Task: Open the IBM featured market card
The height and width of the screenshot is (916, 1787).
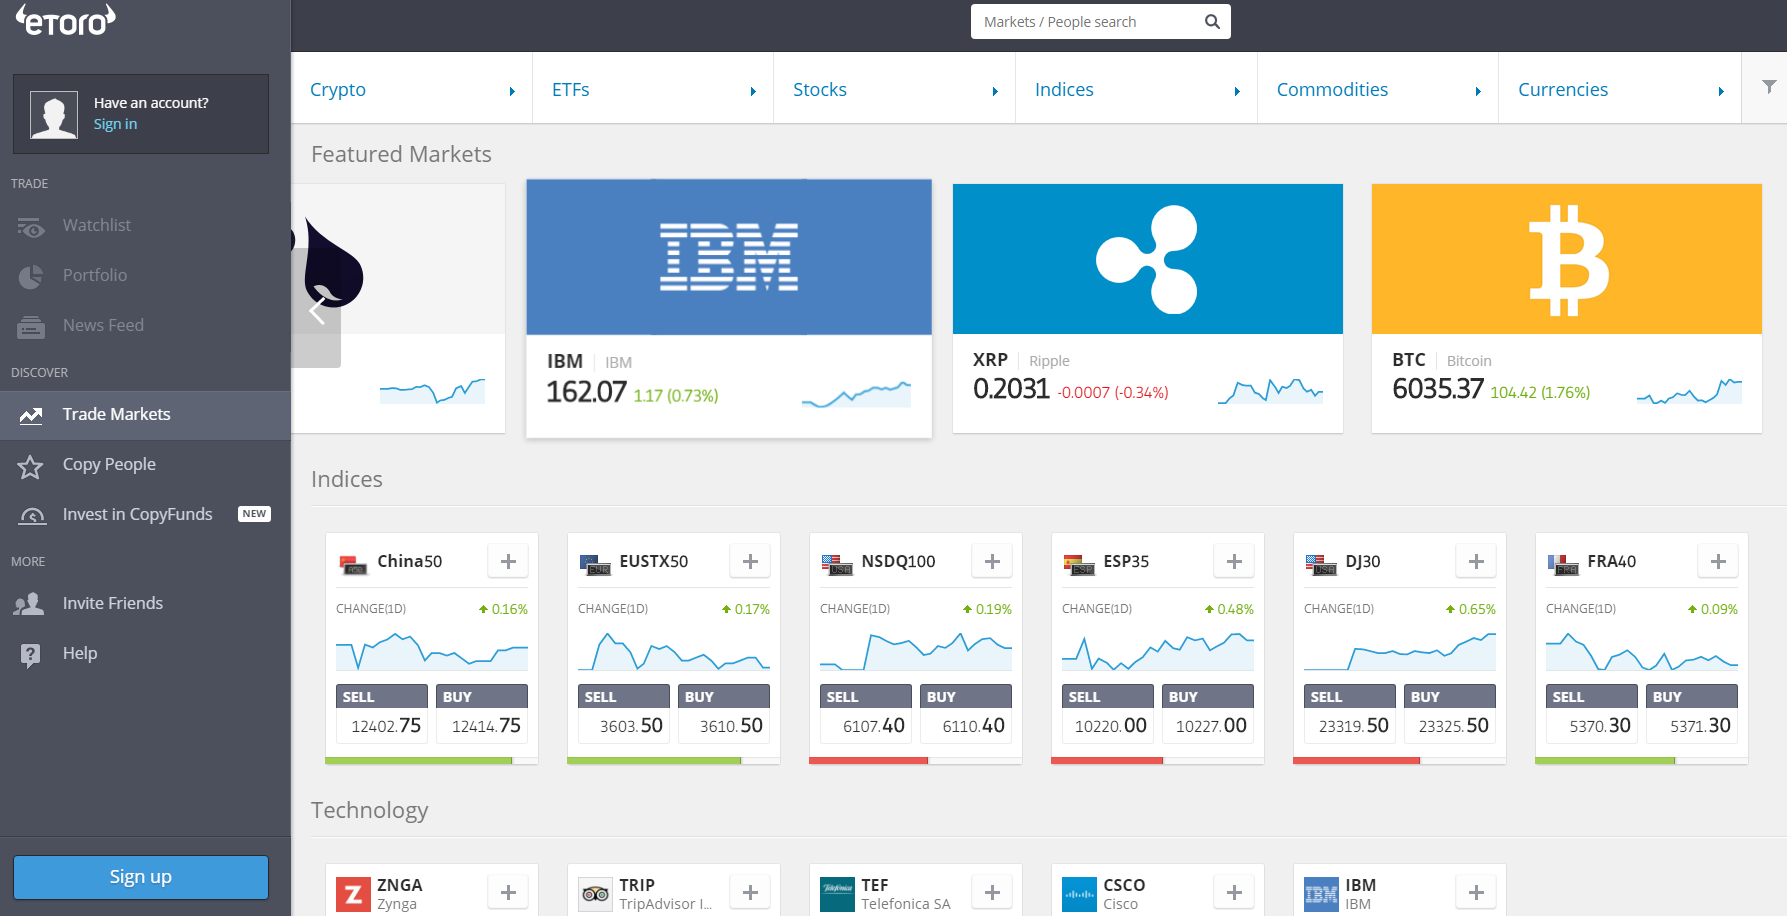Action: pos(729,308)
